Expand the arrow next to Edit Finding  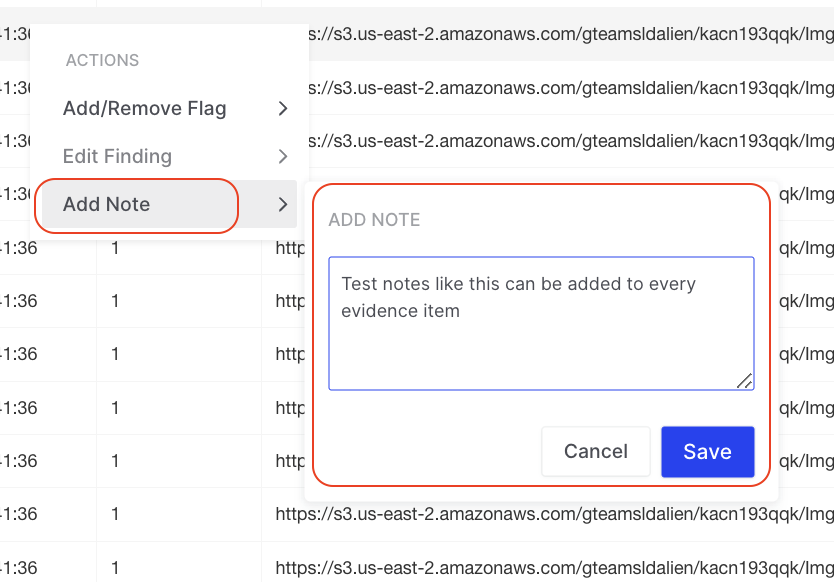283,156
